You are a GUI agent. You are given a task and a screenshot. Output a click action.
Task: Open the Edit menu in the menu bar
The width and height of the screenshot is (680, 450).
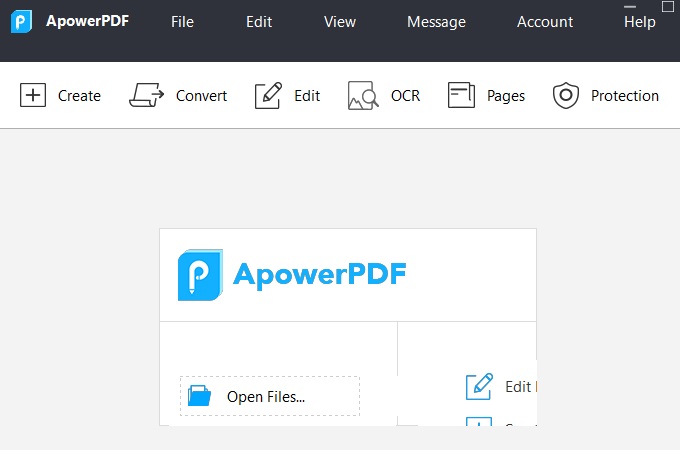259,22
